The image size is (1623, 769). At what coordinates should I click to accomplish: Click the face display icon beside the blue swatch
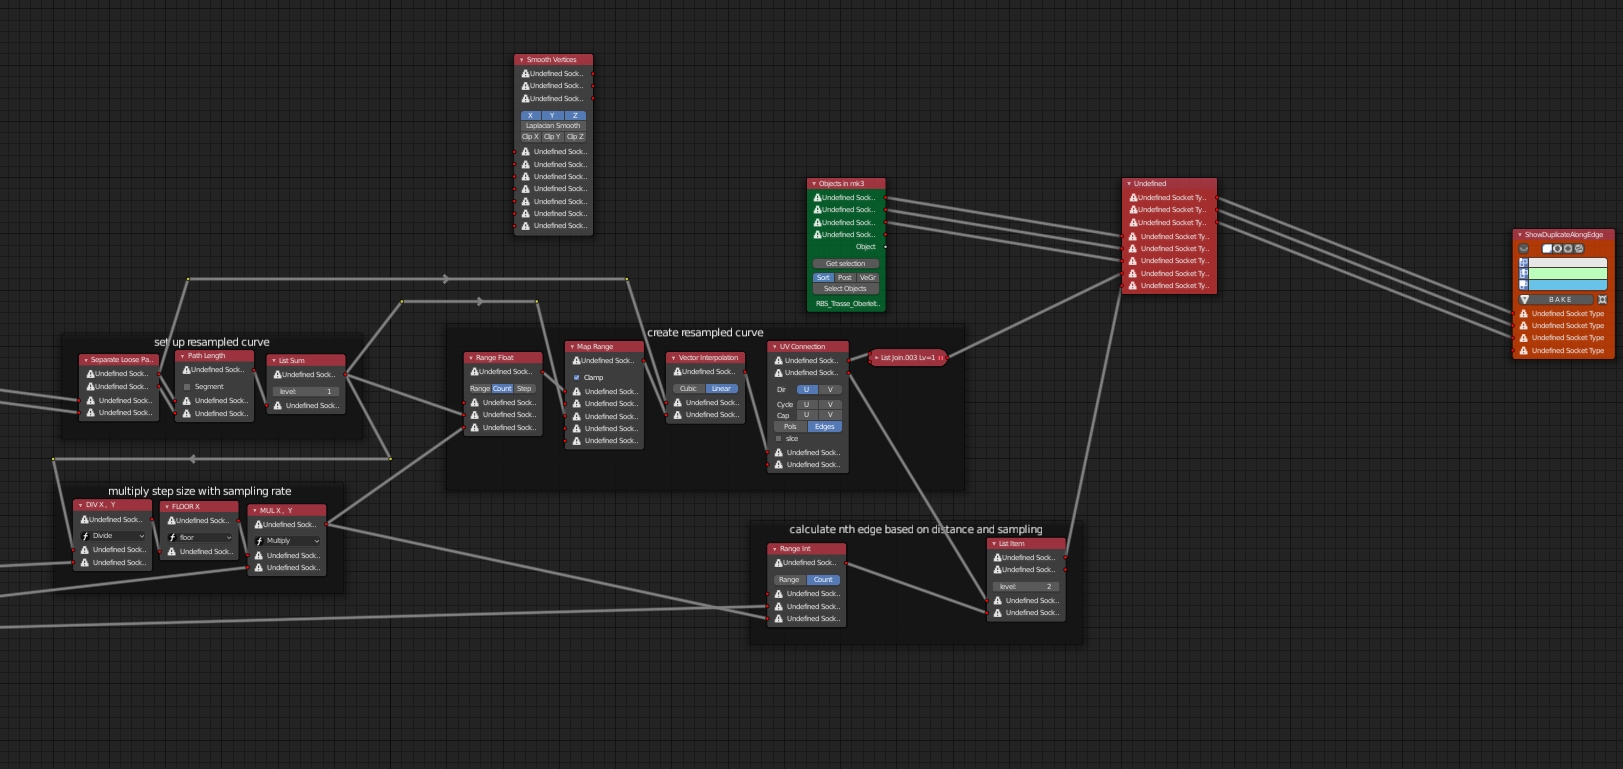click(1524, 285)
